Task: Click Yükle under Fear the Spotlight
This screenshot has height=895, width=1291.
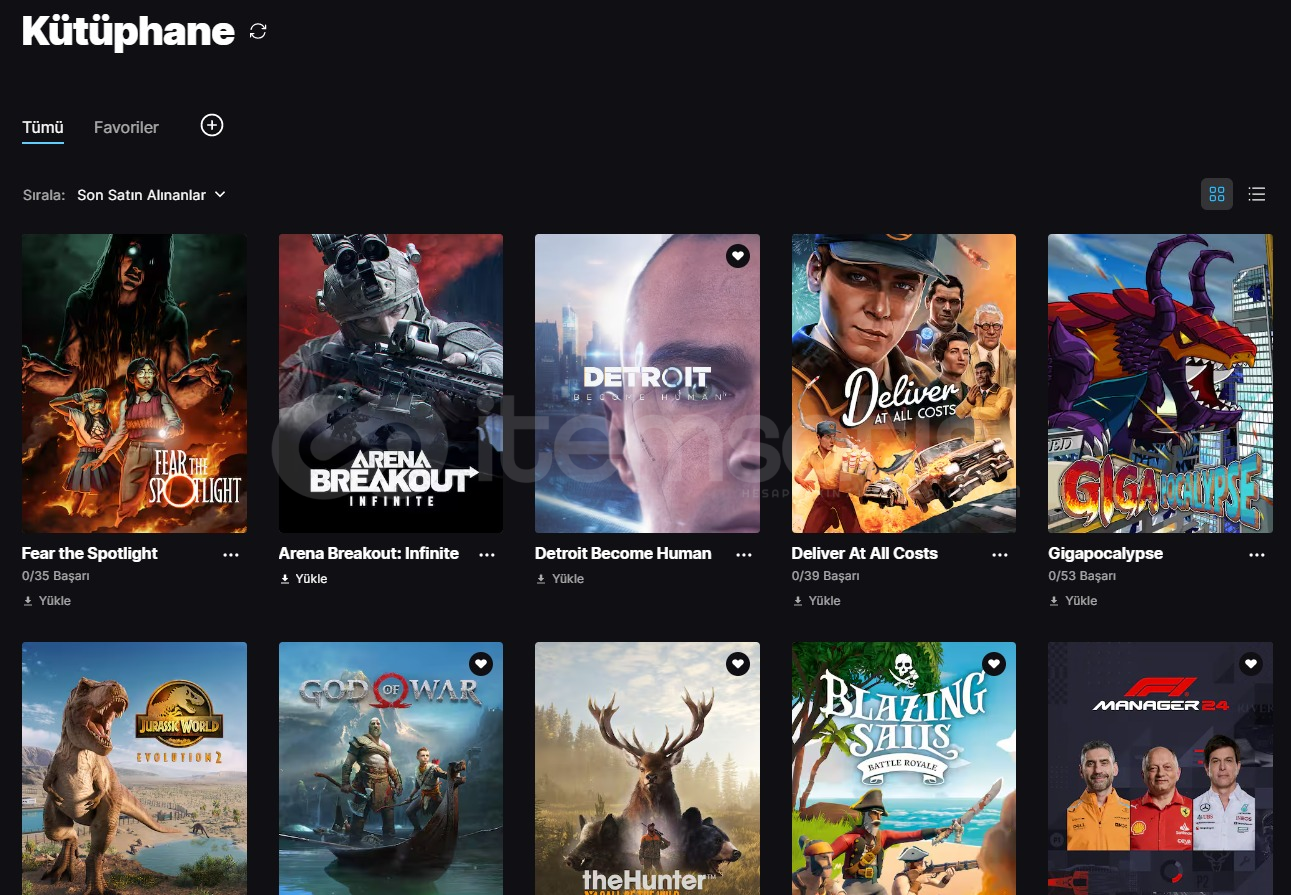Action: point(47,601)
